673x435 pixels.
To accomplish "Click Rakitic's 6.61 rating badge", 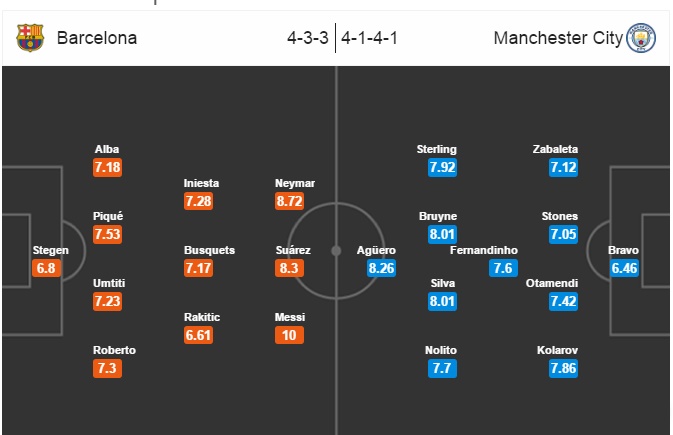I will [x=198, y=335].
